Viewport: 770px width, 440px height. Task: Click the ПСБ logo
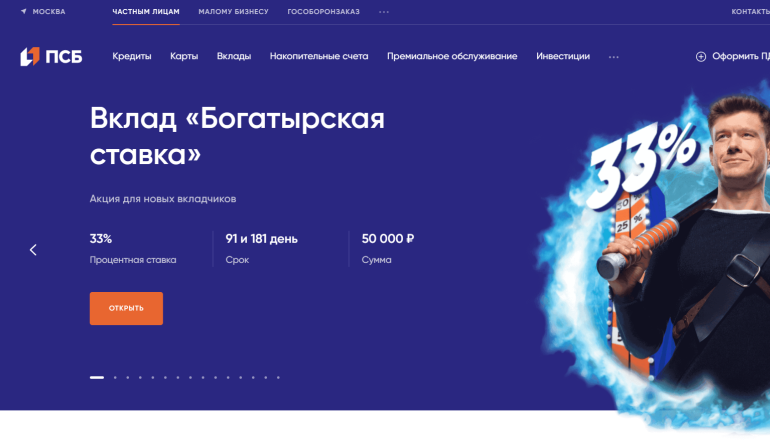click(51, 56)
